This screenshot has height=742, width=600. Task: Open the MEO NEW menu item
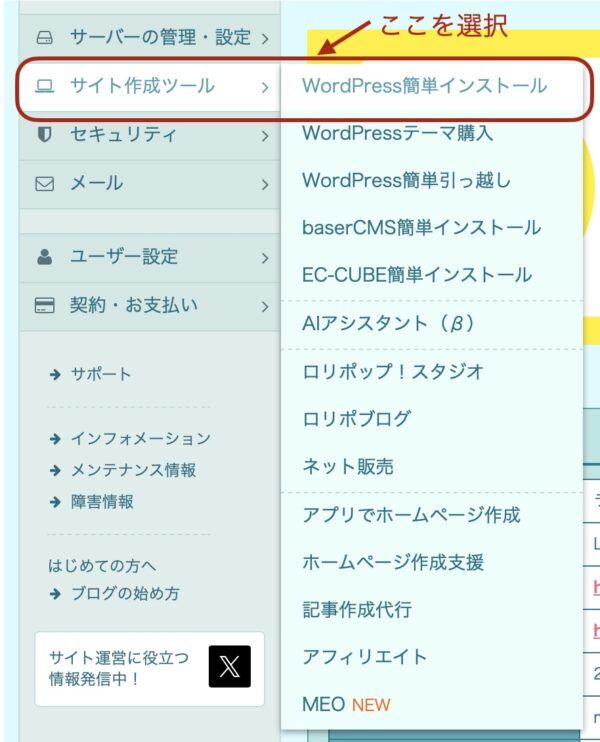pyautogui.click(x=346, y=705)
